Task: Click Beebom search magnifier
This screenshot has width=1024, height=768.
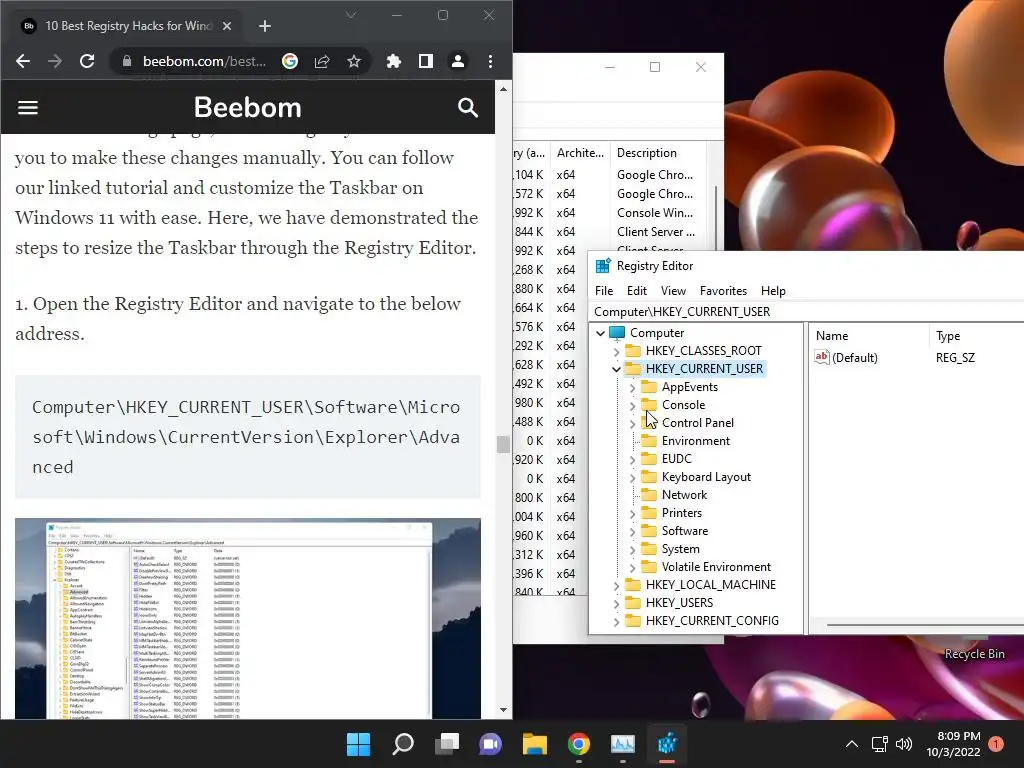Action: (468, 107)
